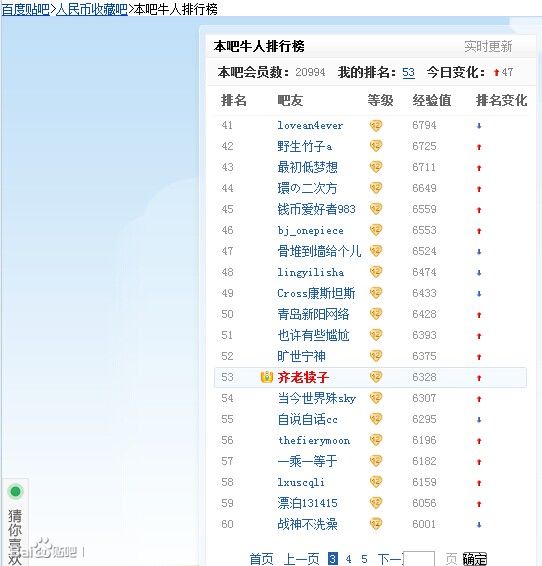Click the page number input field
542x566 pixels.
click(x=419, y=558)
